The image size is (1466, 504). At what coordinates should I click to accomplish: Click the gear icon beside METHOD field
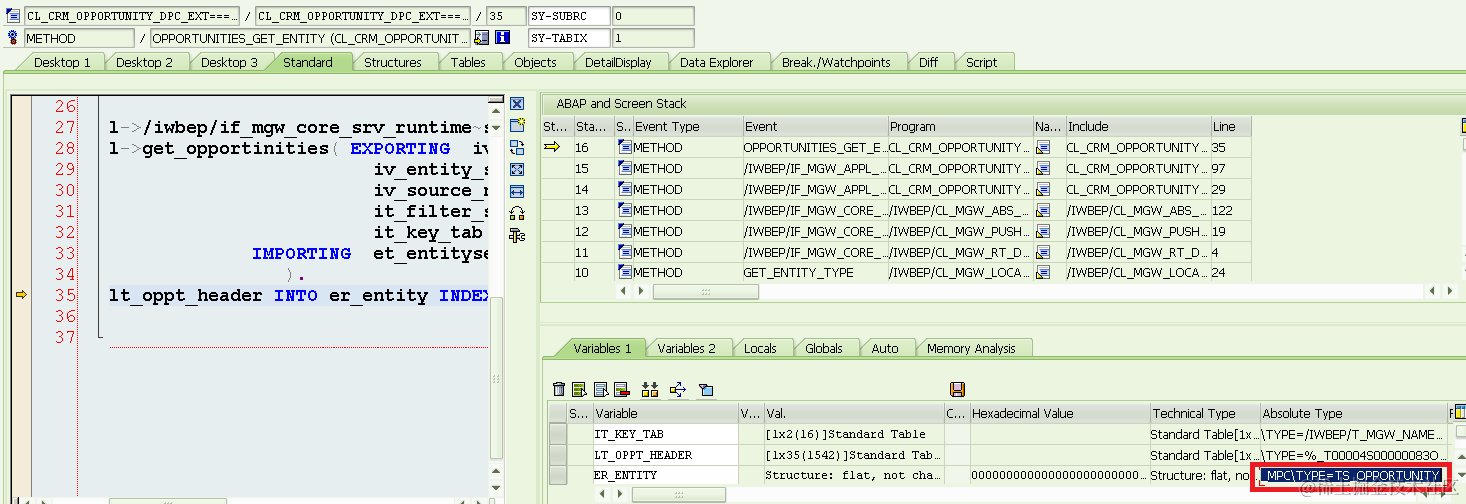point(13,37)
